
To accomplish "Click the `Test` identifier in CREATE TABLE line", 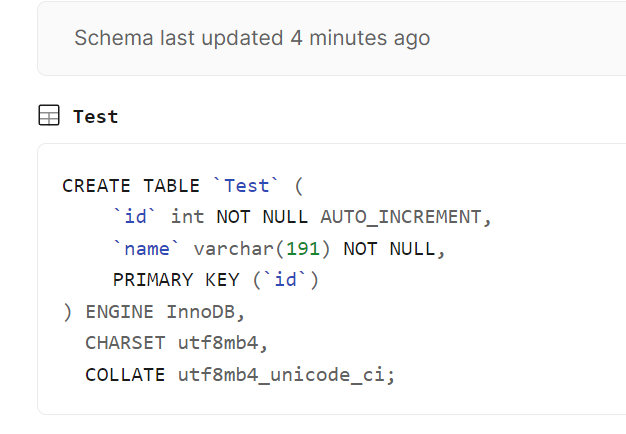I will click(x=246, y=186).
